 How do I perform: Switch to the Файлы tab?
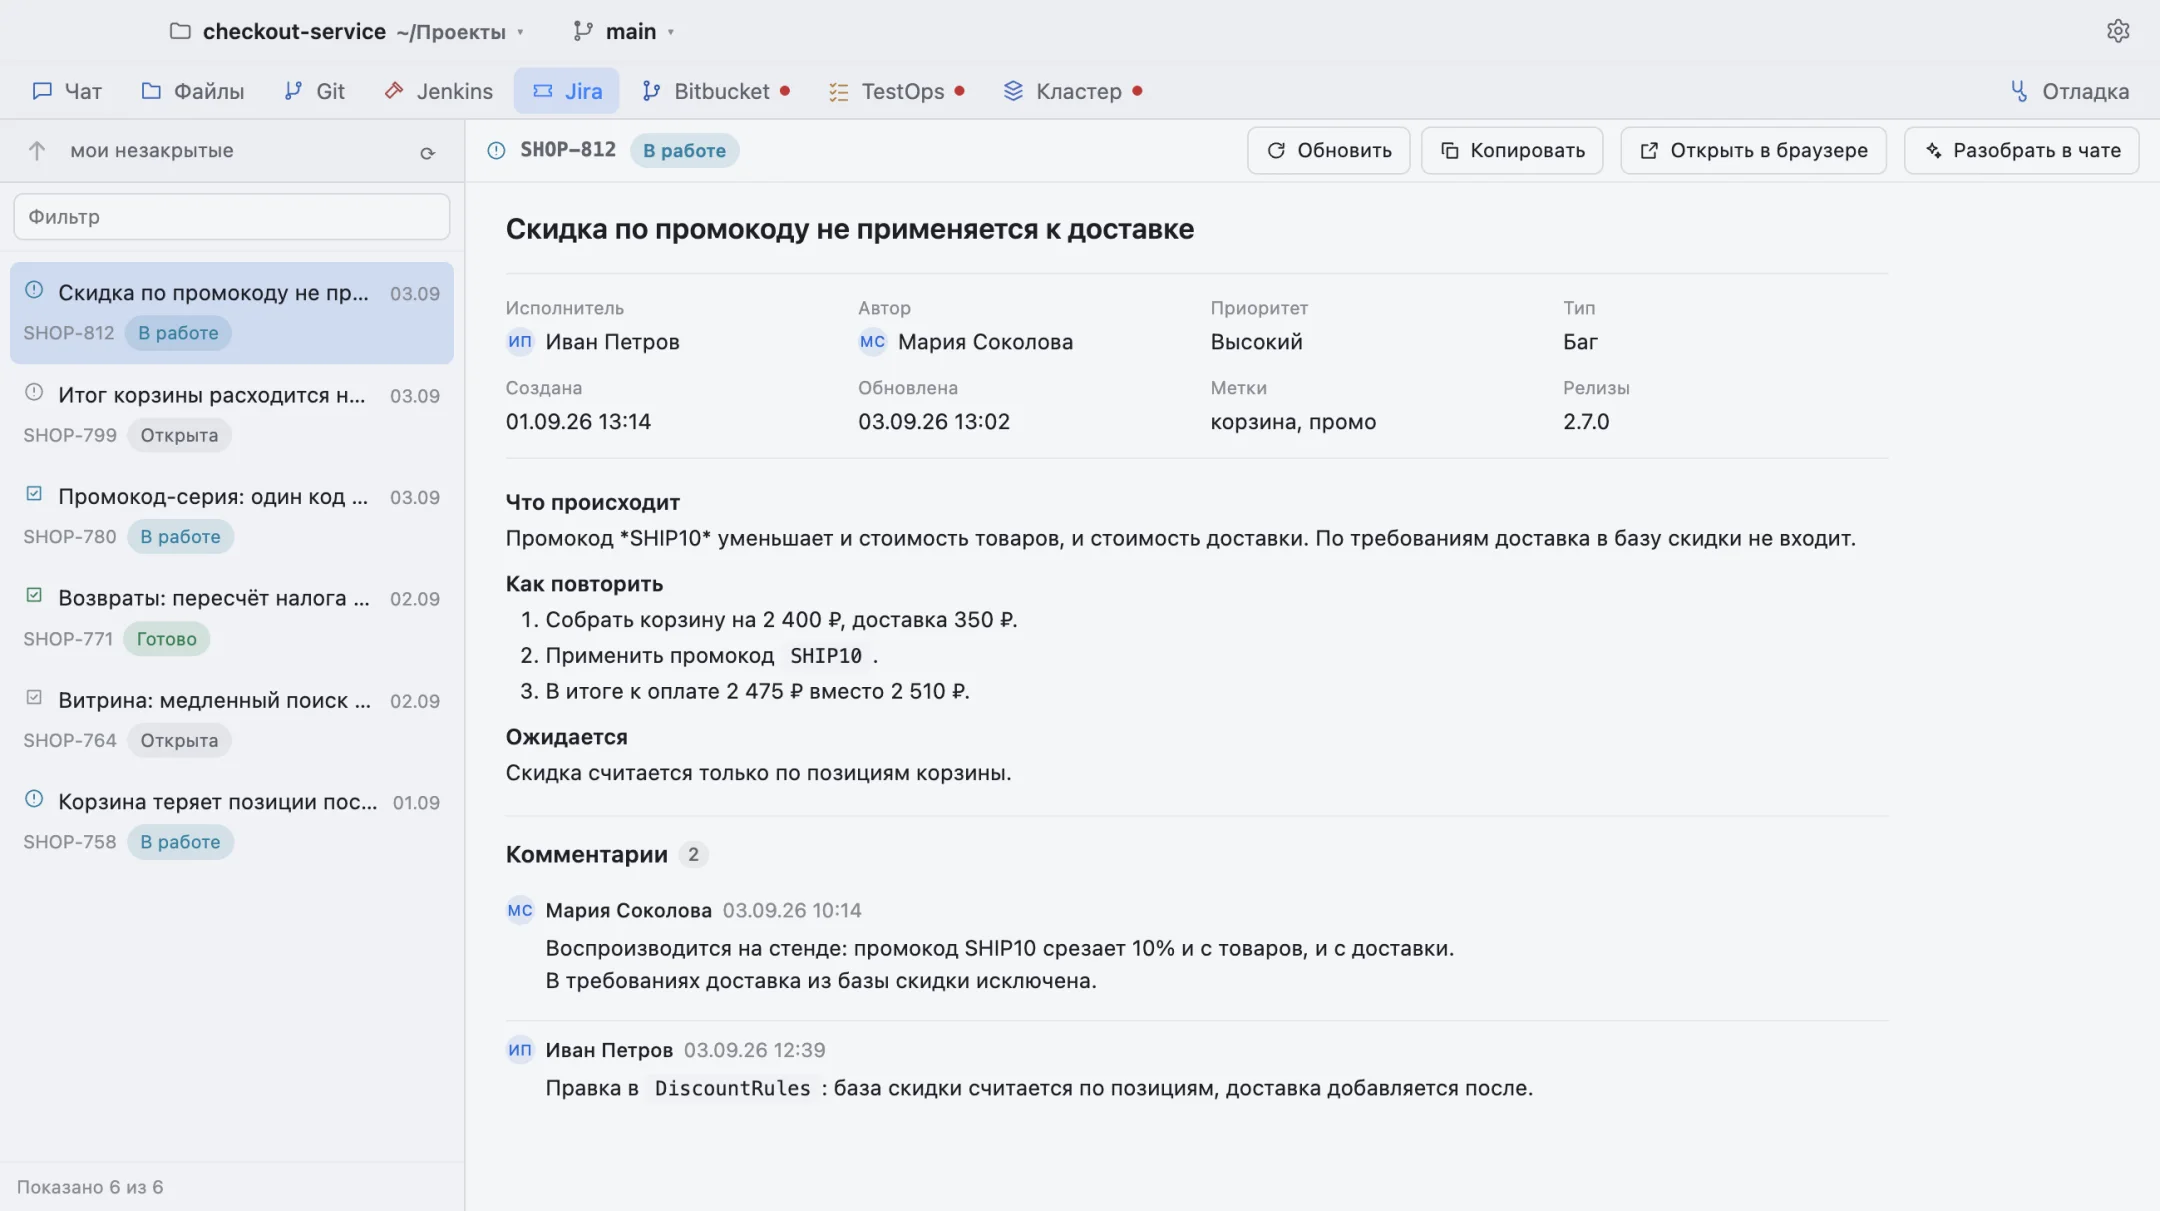tap(193, 91)
